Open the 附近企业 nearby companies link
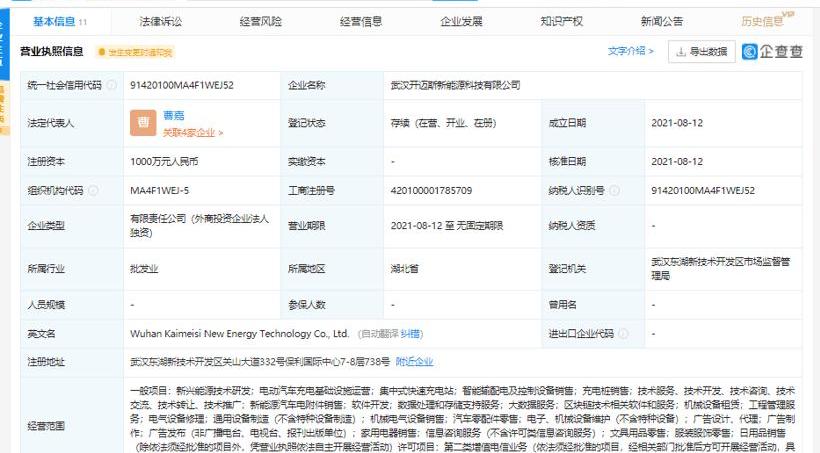 (414, 361)
